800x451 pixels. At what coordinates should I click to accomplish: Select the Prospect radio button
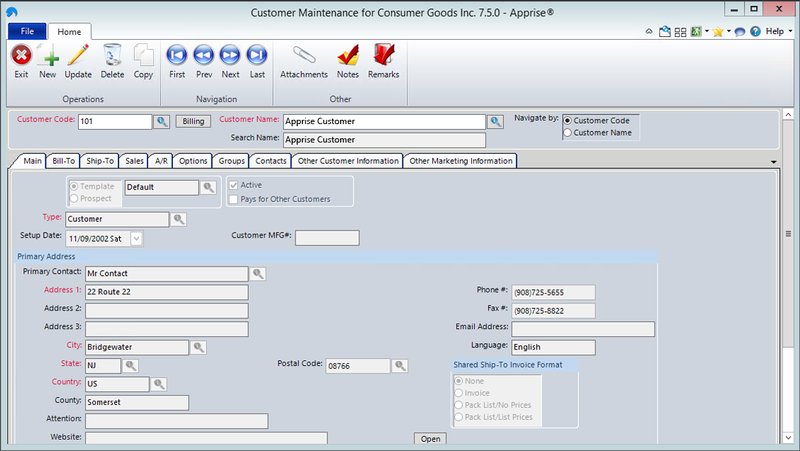pos(74,198)
